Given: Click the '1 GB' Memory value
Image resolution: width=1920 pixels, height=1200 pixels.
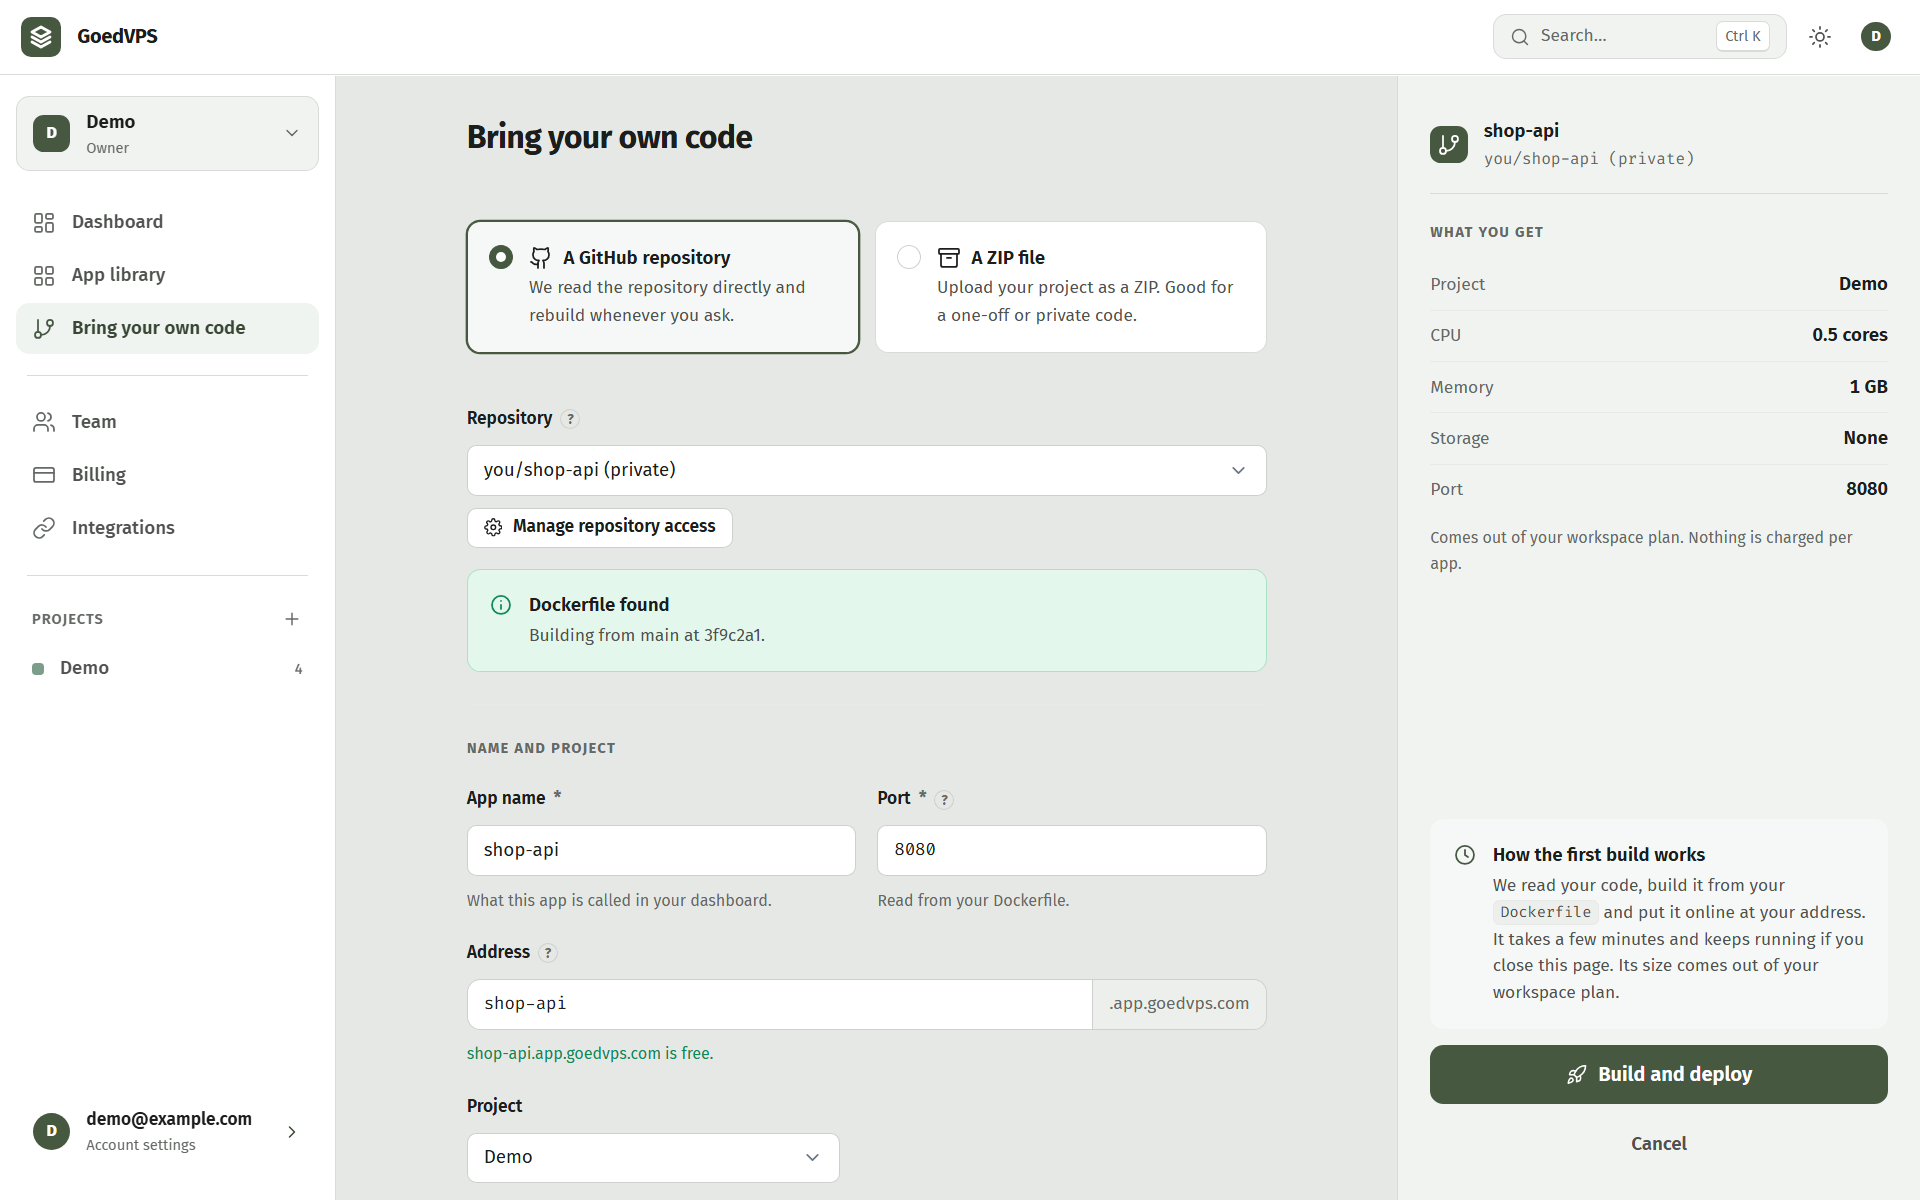Looking at the screenshot, I should (1868, 387).
